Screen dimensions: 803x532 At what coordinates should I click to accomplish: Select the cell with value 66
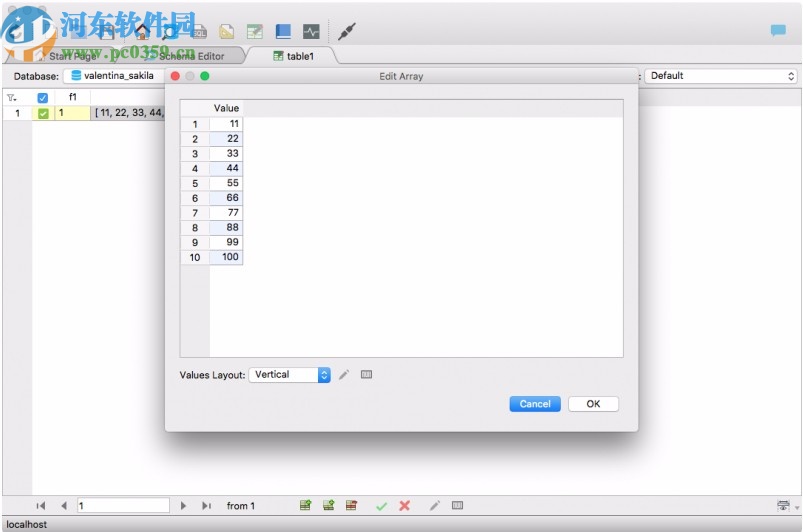[x=226, y=198]
